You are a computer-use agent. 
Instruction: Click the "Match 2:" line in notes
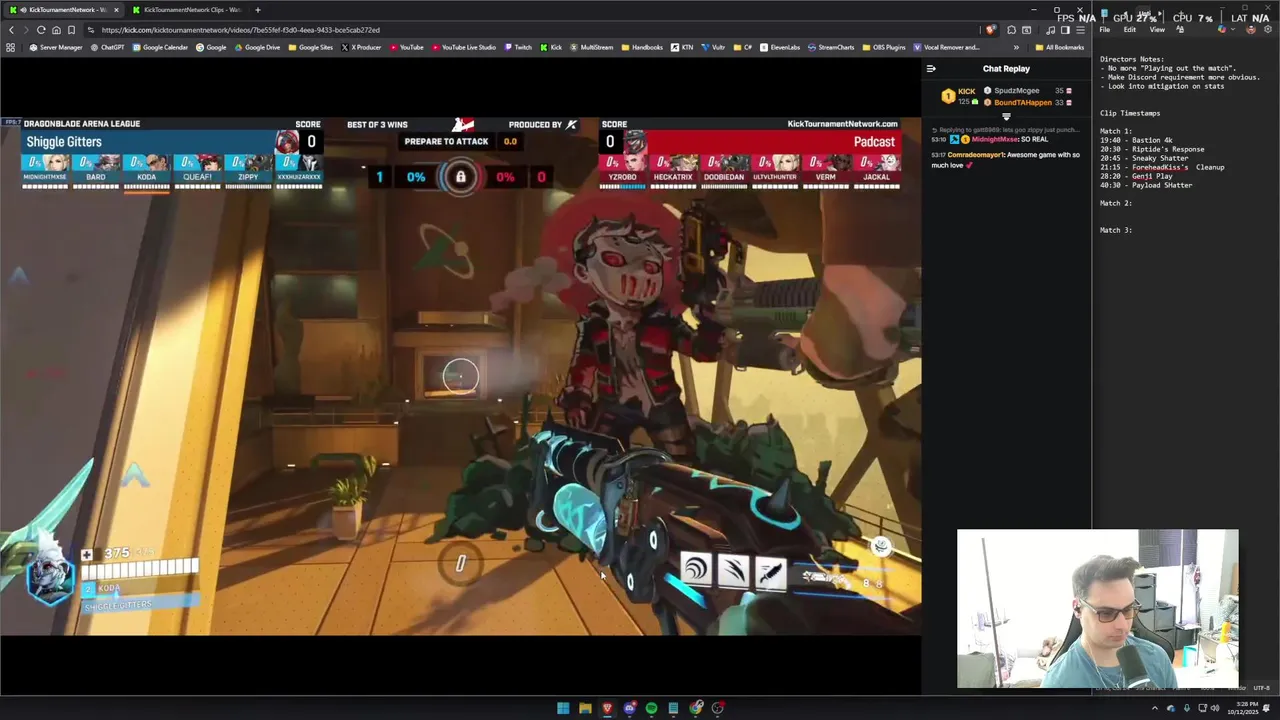pos(1116,203)
